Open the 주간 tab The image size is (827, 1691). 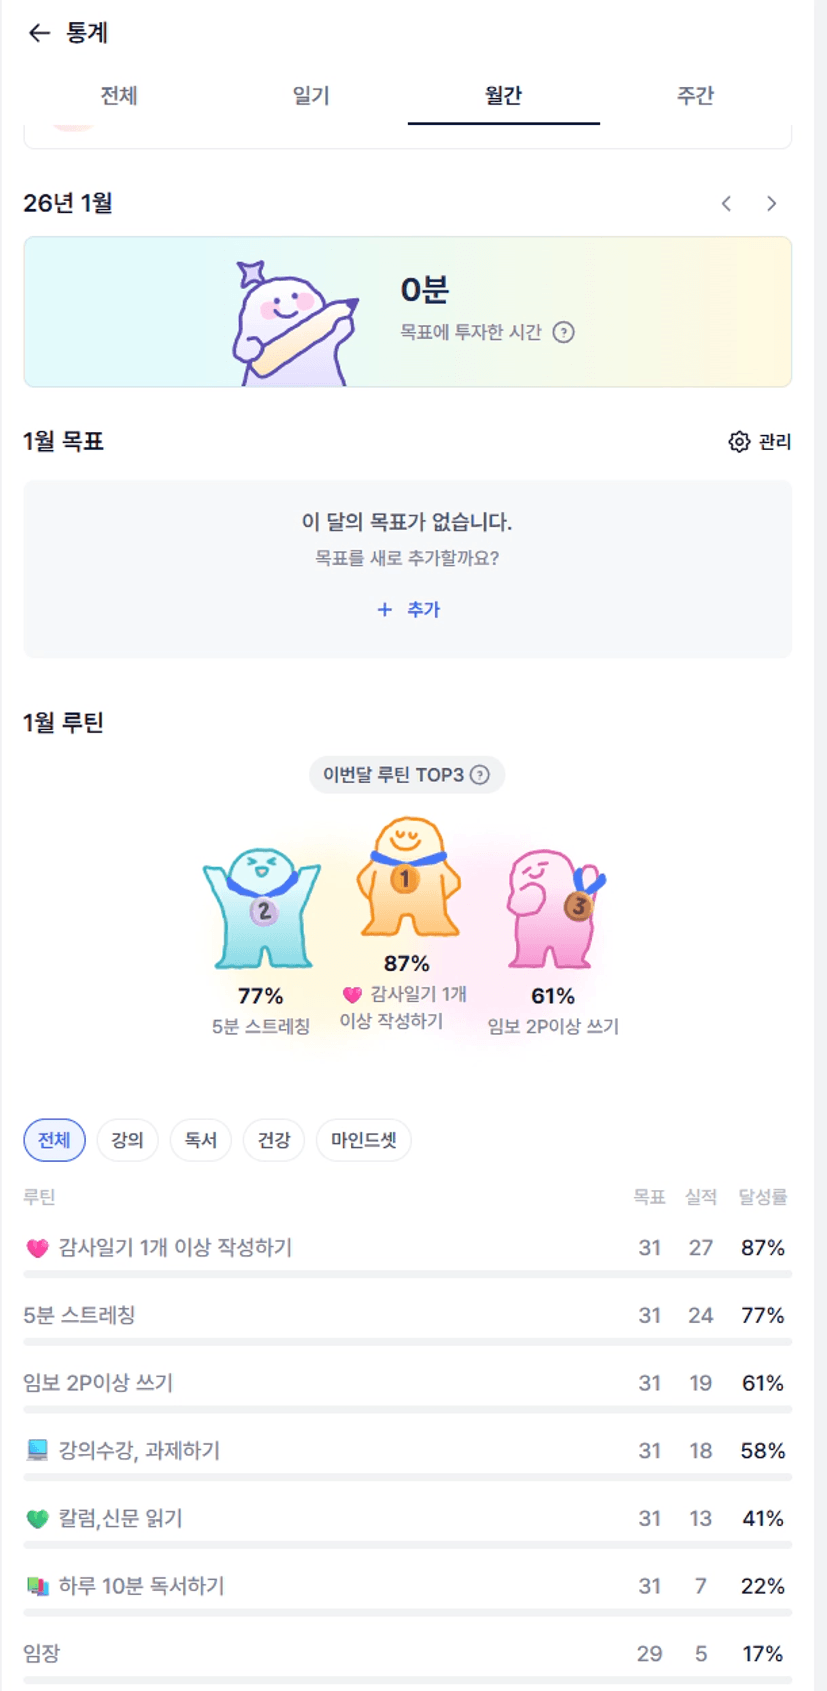tap(695, 96)
